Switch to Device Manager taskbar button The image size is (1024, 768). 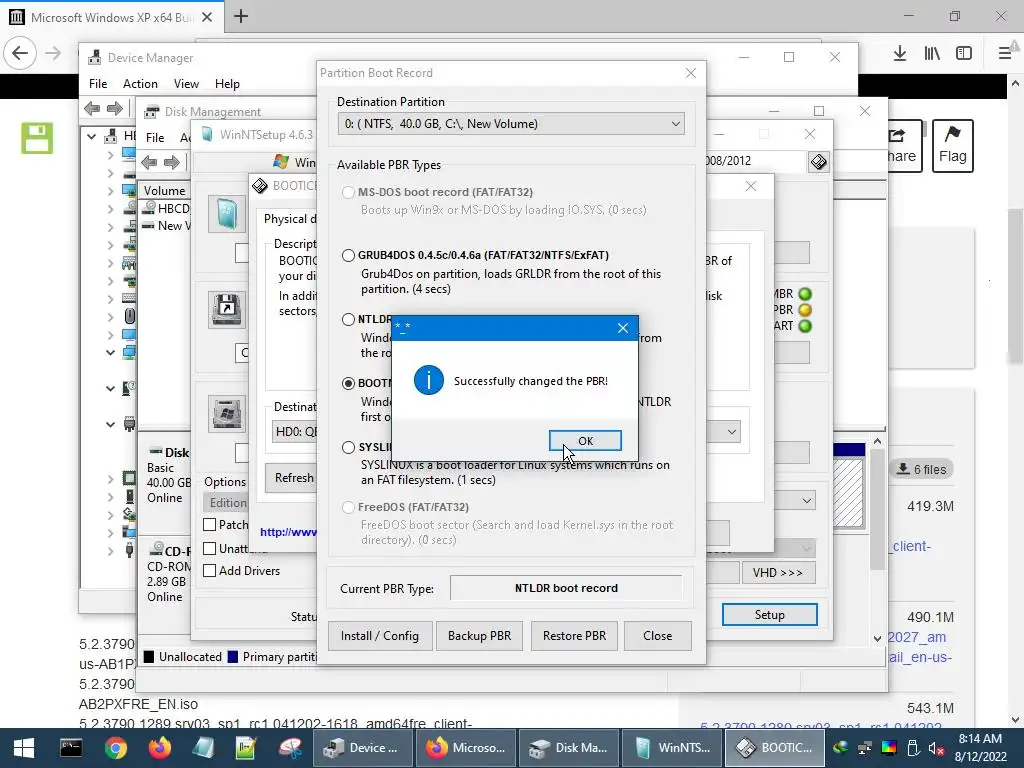[x=362, y=748]
